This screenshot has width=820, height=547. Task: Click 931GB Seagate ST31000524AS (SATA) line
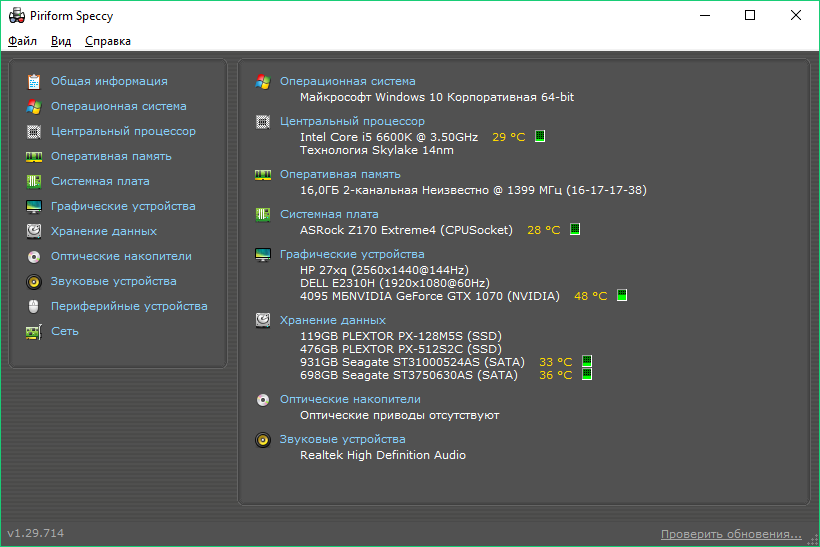(412, 362)
